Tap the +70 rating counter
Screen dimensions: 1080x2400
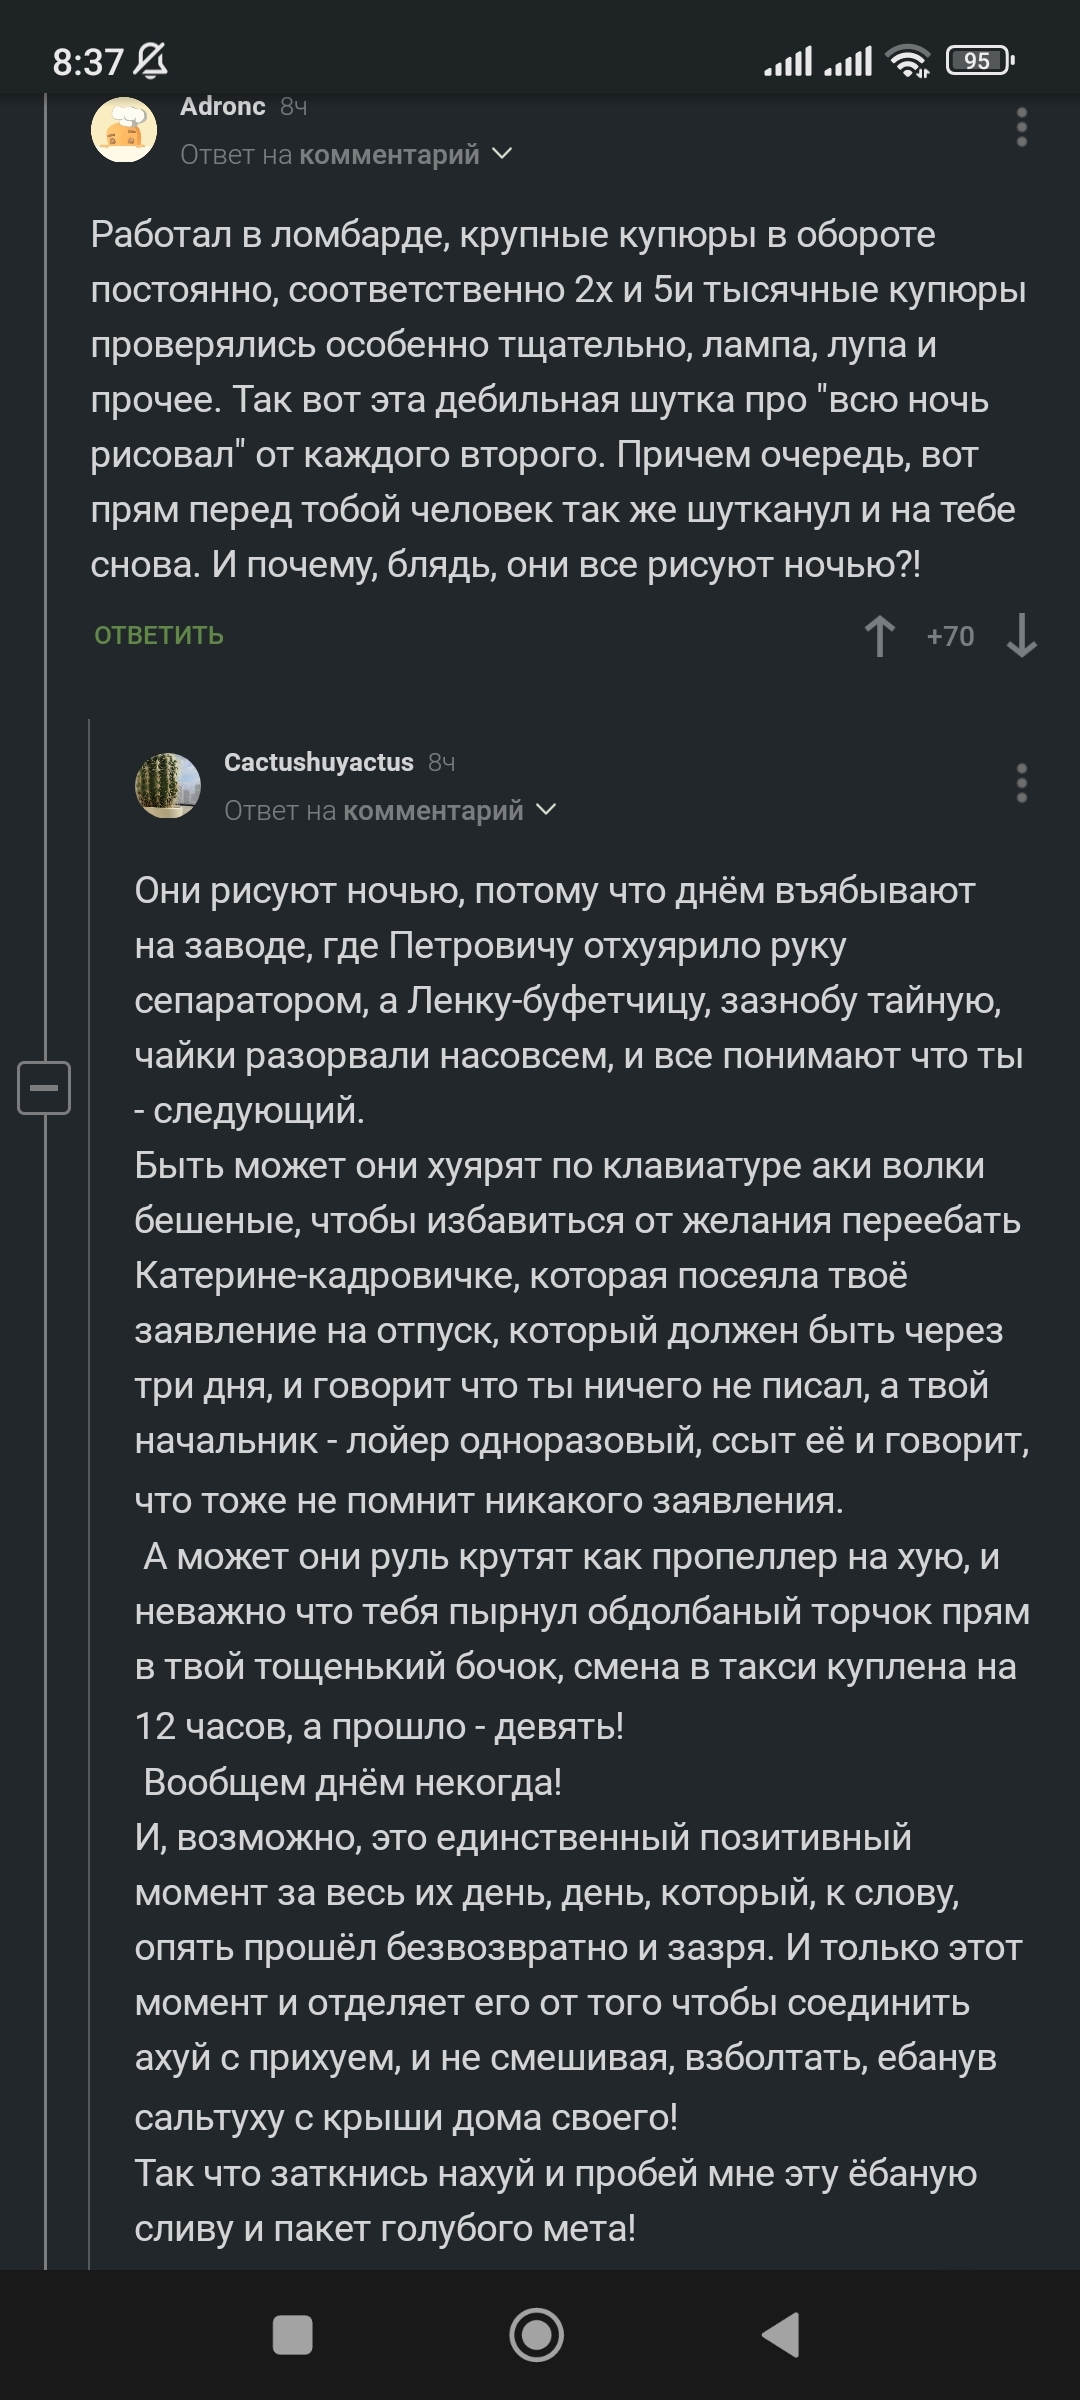(950, 636)
